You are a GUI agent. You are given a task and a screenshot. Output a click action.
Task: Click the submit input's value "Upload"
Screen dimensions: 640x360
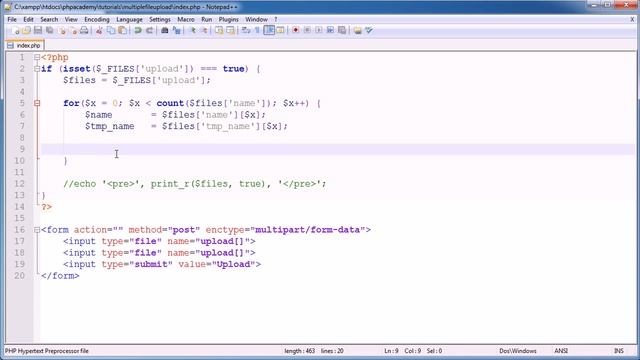233,264
